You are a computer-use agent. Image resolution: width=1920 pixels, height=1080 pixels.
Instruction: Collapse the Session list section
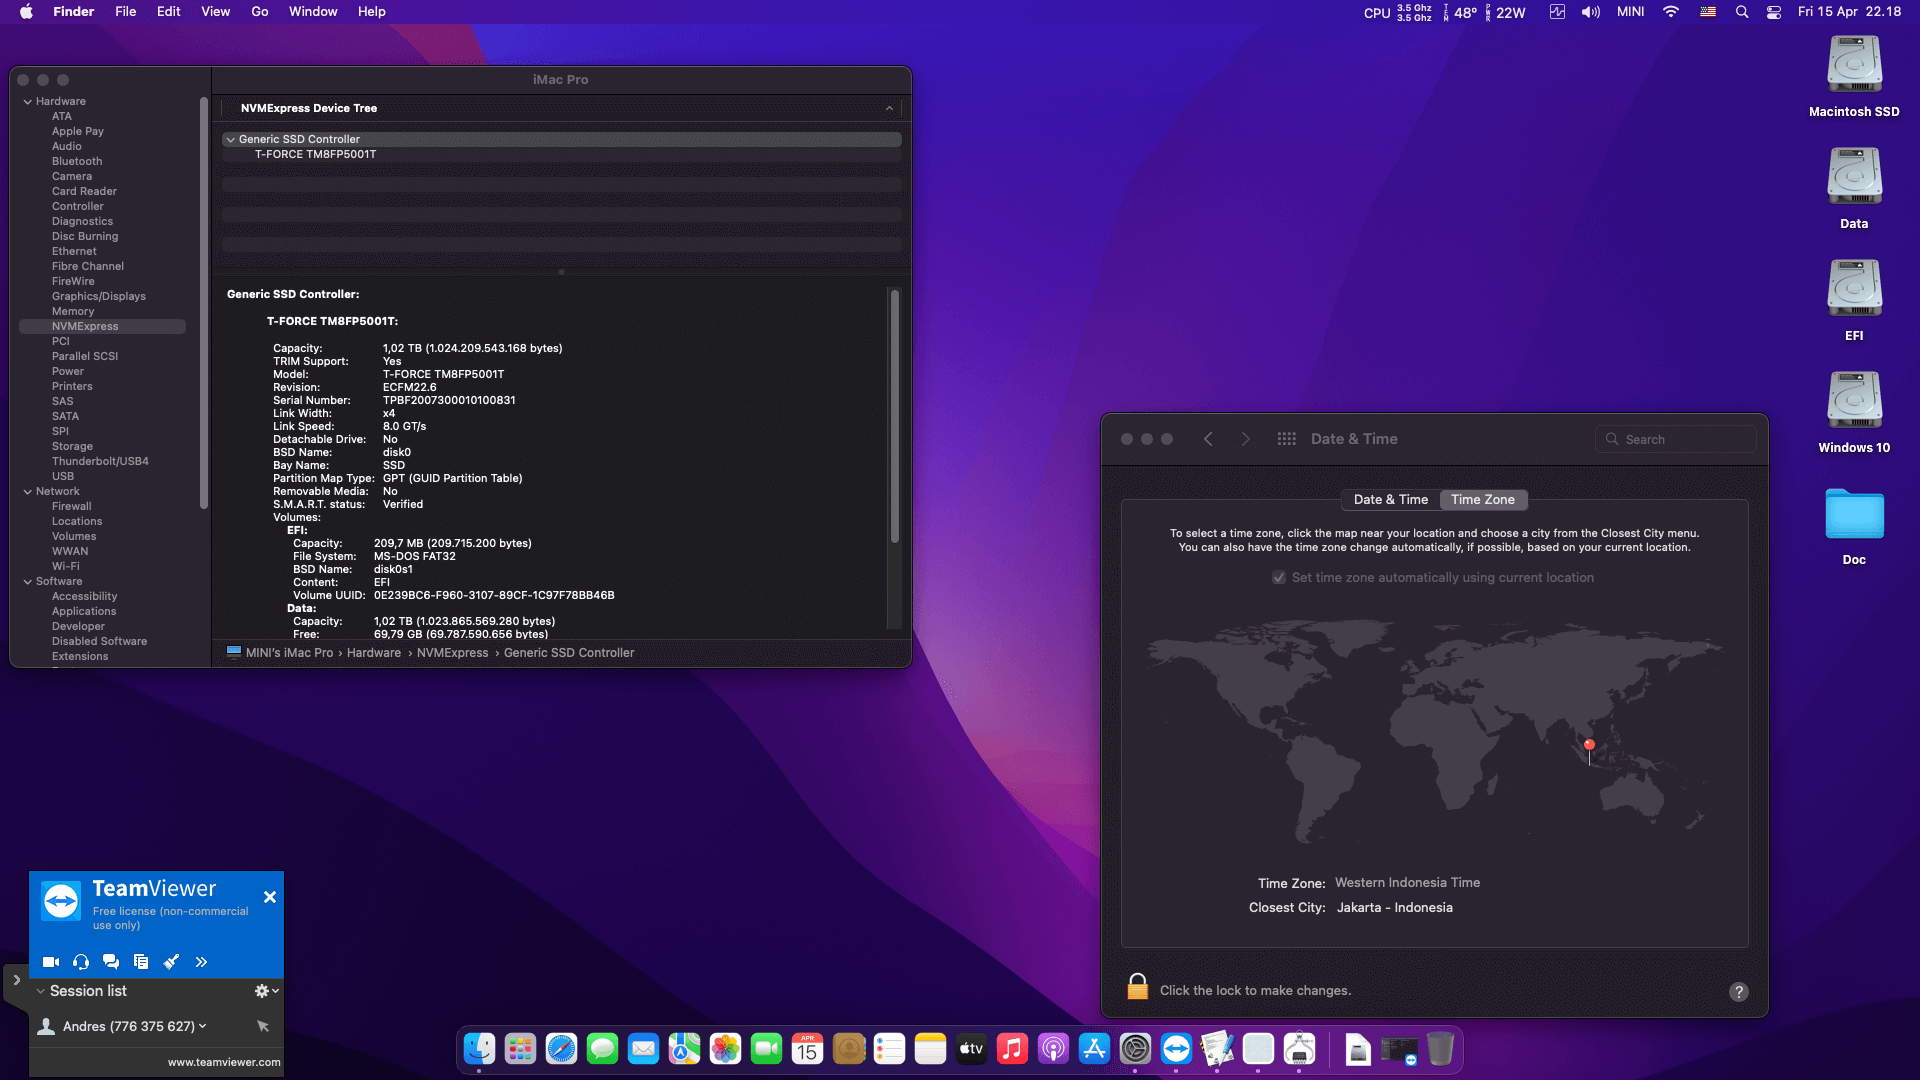[41, 991]
